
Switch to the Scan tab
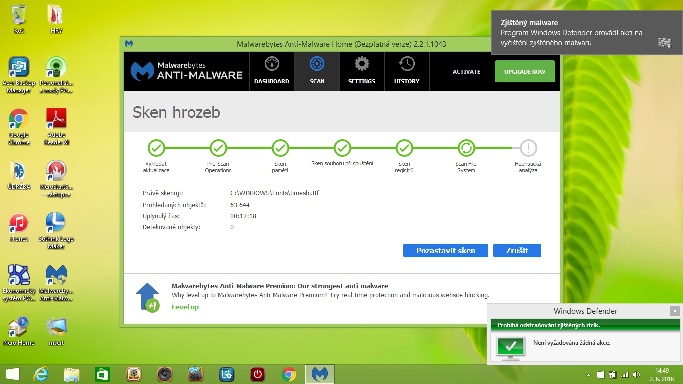[x=317, y=71]
